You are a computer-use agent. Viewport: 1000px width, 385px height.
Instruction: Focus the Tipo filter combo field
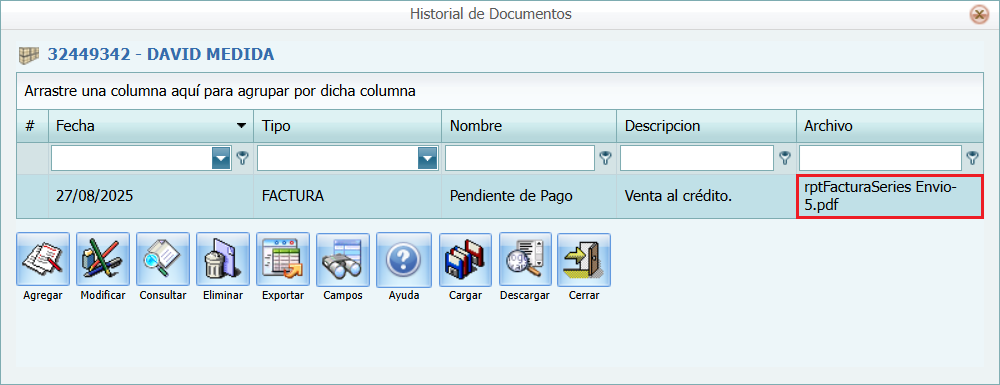tap(337, 158)
